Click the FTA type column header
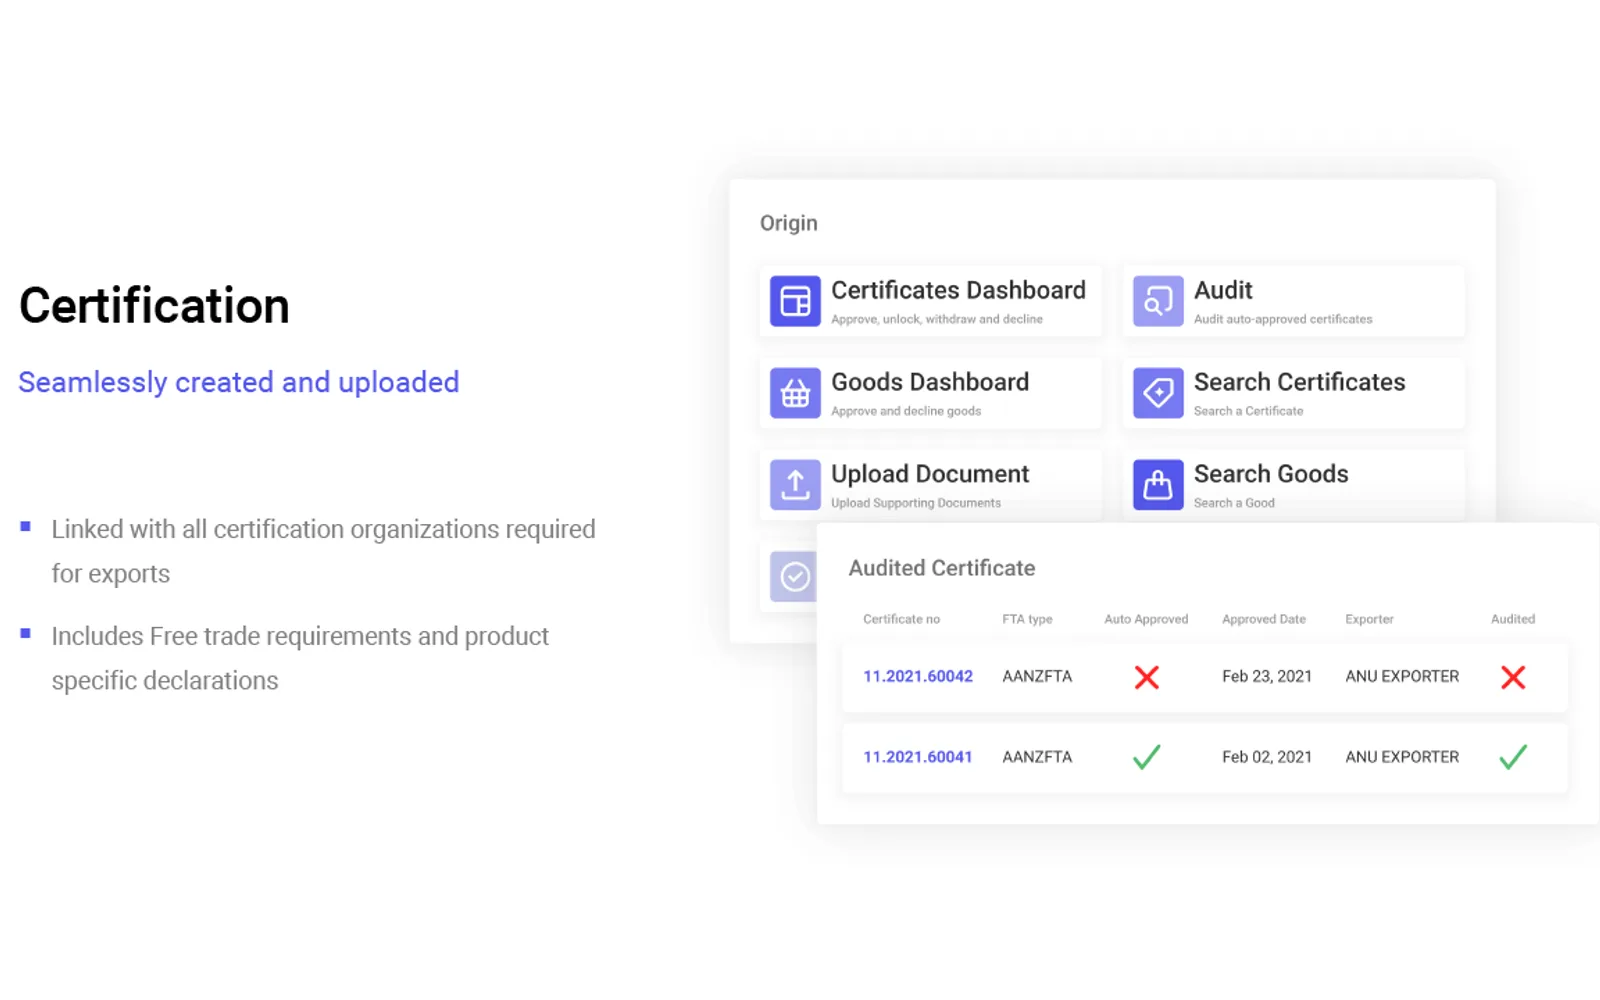1600x1000 pixels. (1027, 619)
